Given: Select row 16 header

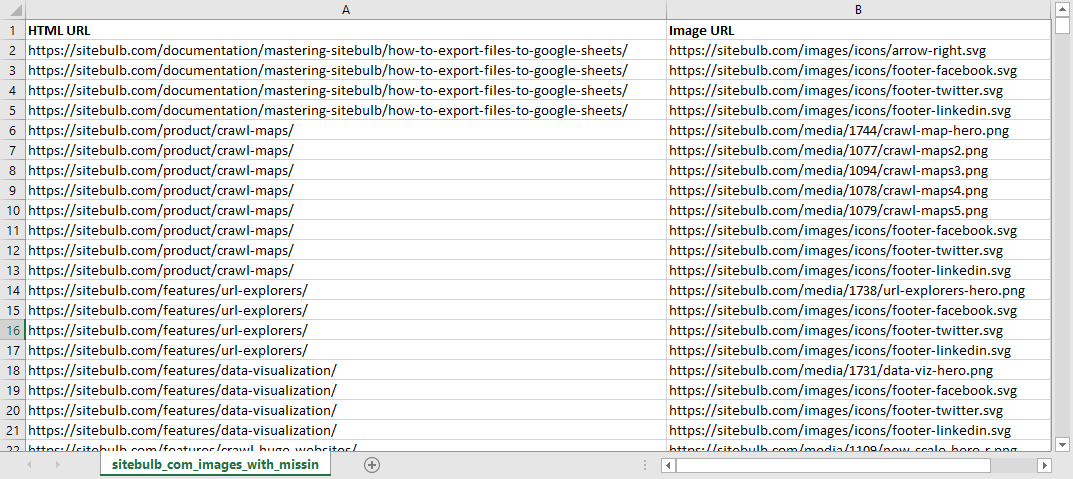Looking at the screenshot, I should (13, 331).
